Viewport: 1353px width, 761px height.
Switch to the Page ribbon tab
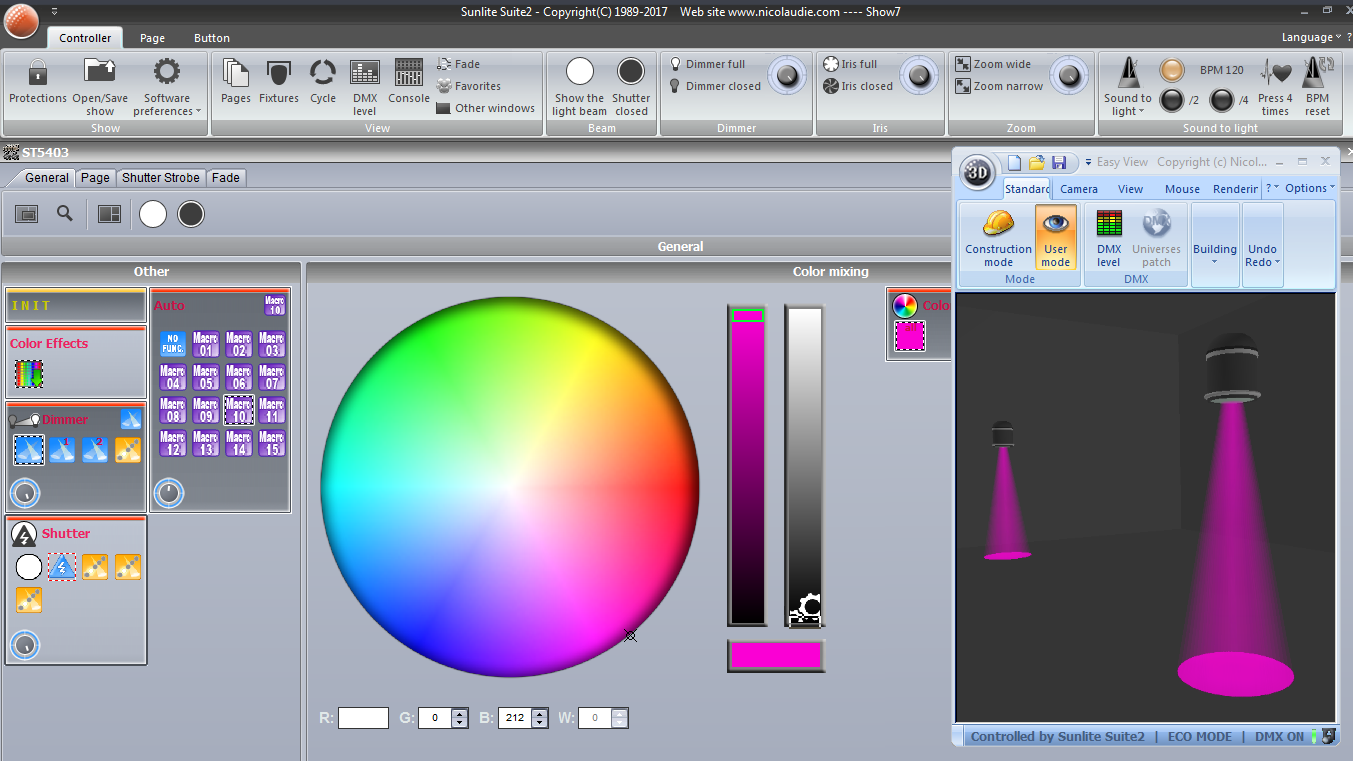pos(152,38)
